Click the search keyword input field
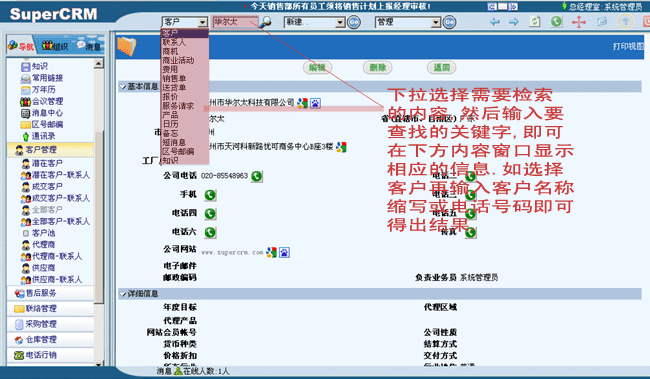The image size is (650, 379). 235,22
